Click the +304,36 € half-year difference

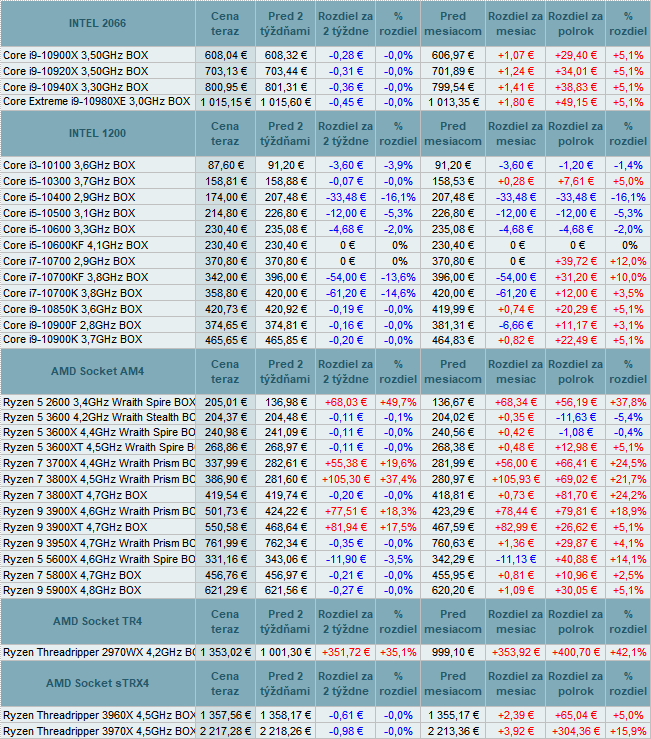point(576,732)
